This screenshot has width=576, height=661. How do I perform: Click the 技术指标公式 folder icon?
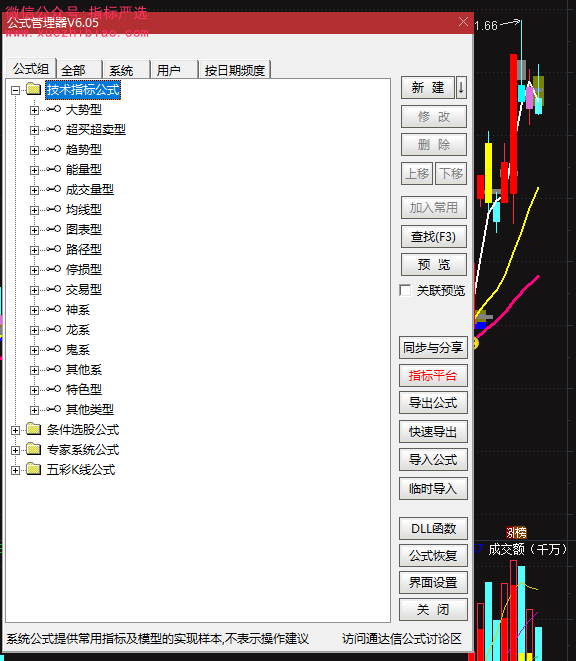pyautogui.click(x=33, y=89)
